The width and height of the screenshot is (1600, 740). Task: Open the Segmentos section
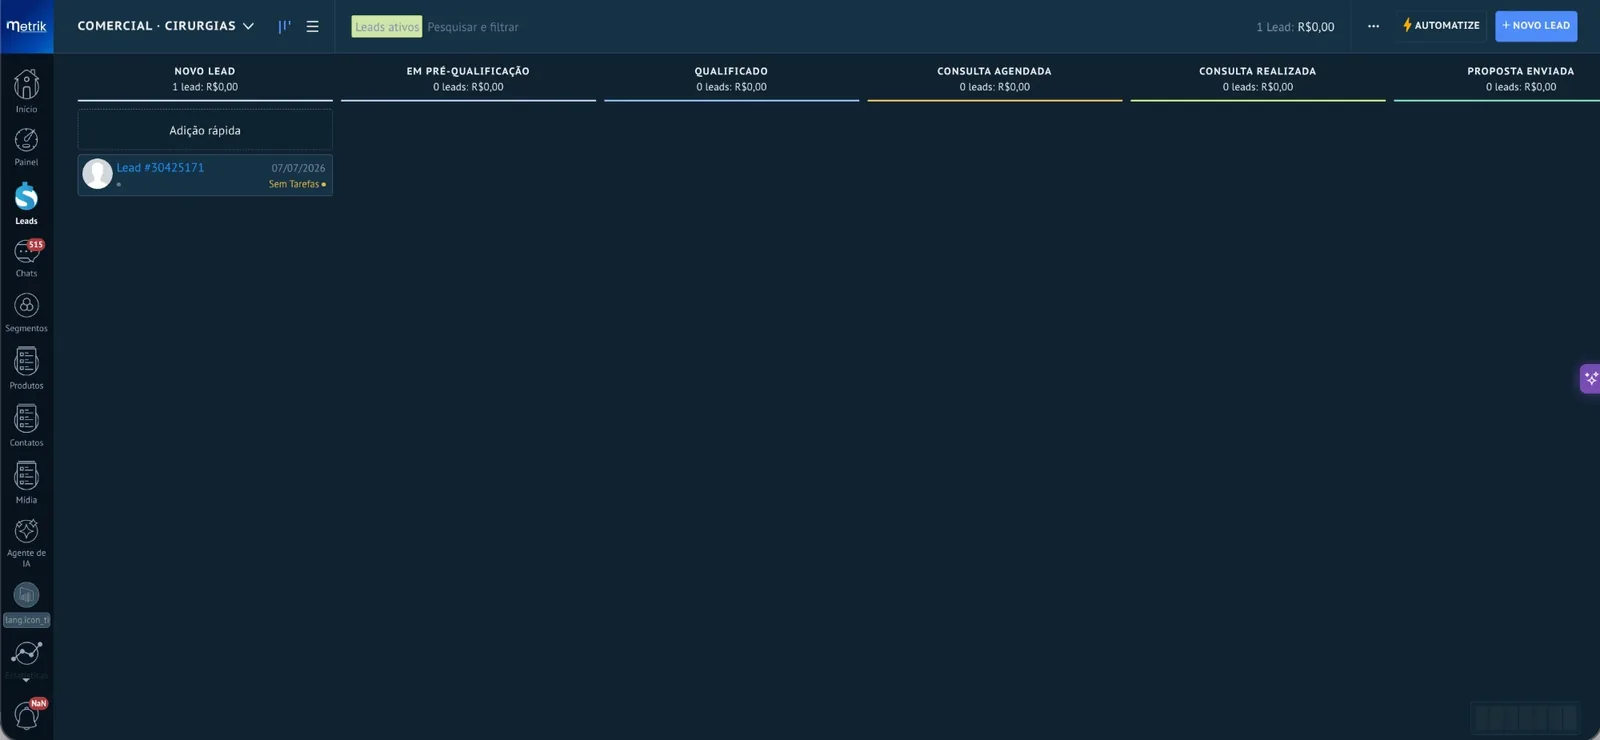(x=26, y=312)
